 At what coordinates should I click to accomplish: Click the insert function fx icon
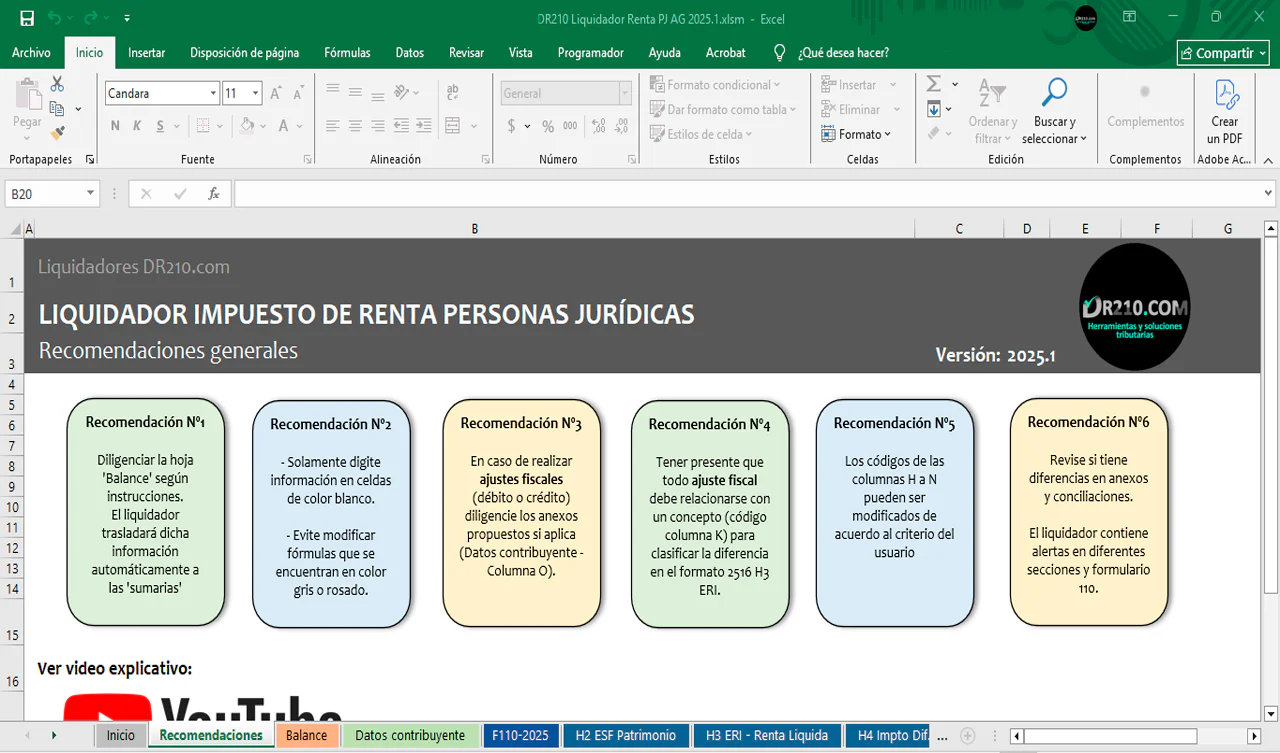coord(213,194)
